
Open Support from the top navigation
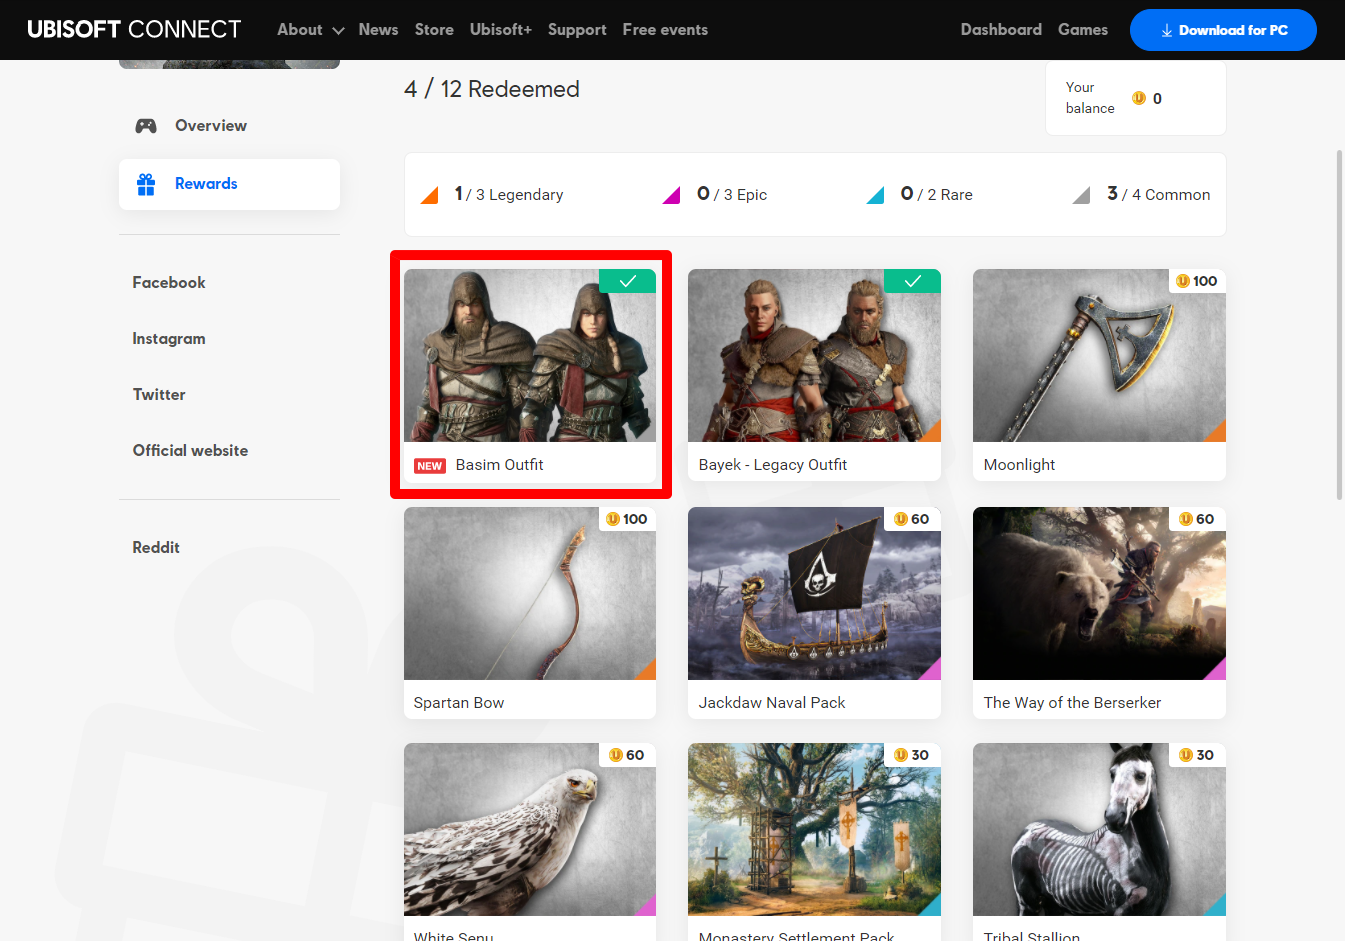(577, 30)
